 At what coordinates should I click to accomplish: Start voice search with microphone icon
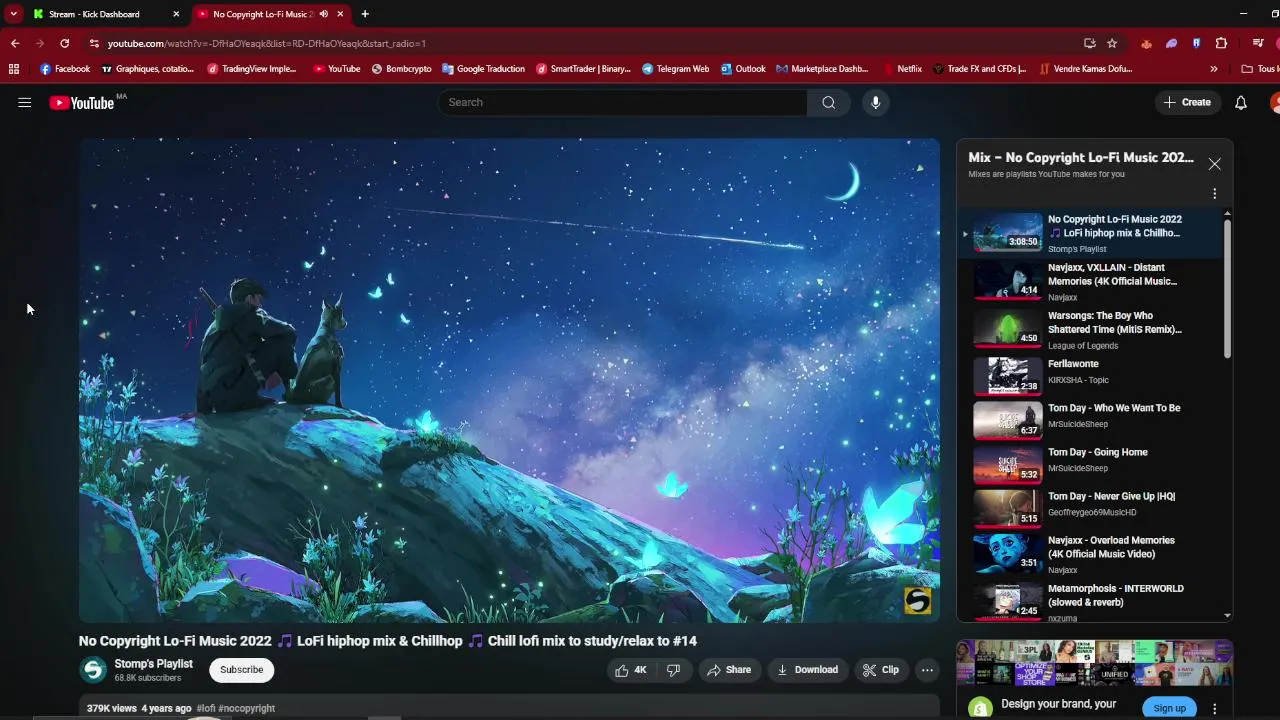875,102
